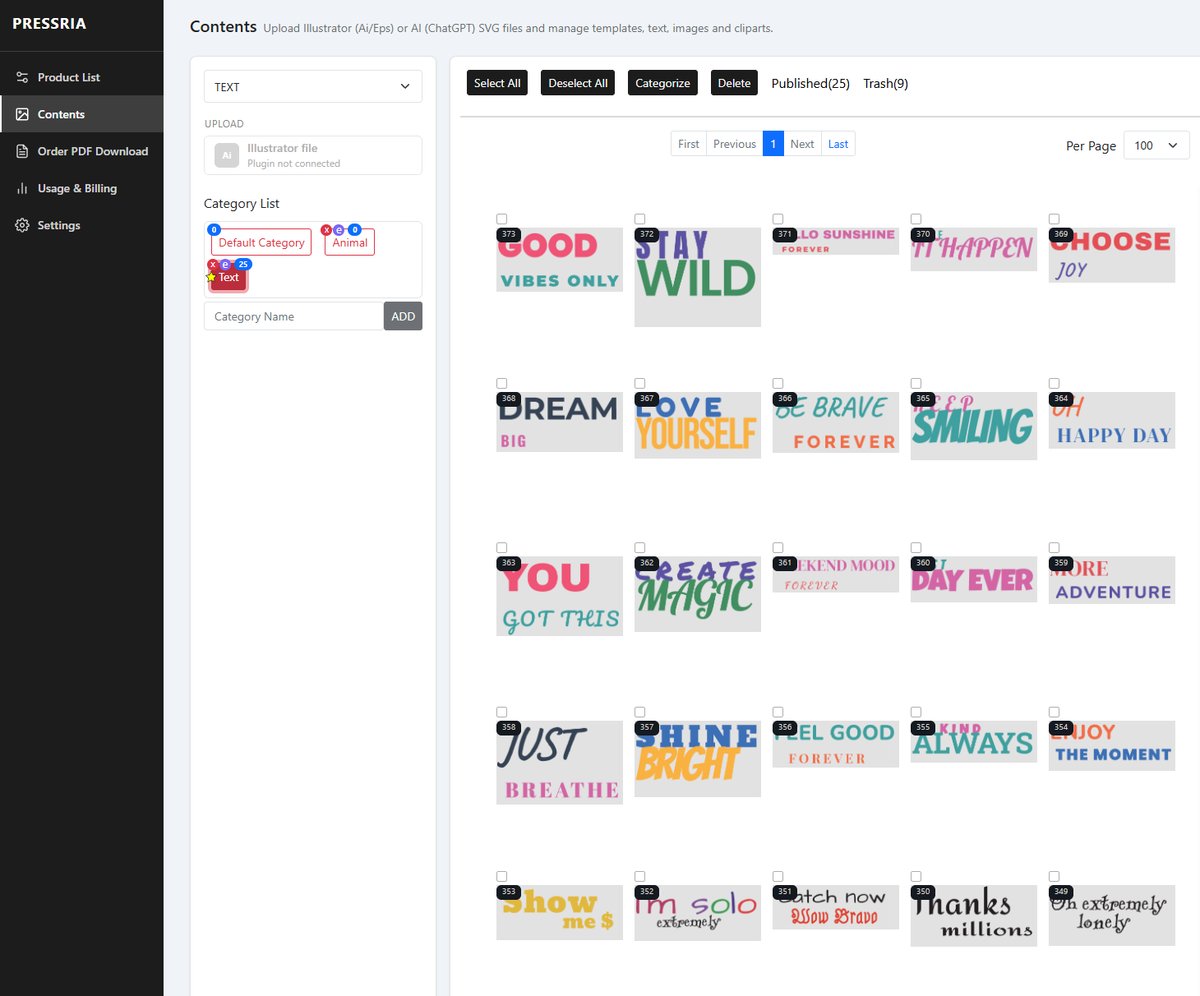Tick the checkbox for item 372 Stay Wild
Viewport: 1200px width, 996px height.
pos(640,219)
